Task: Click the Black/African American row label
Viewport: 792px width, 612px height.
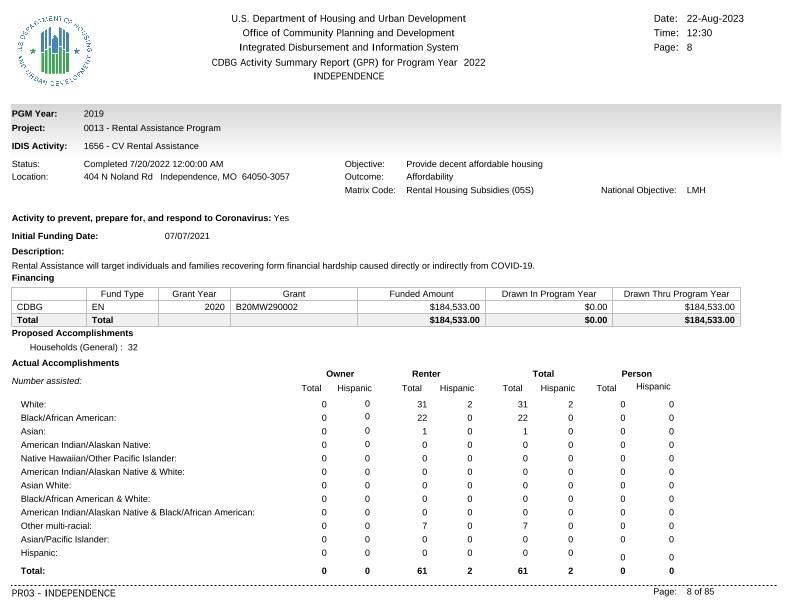Action: (x=68, y=418)
